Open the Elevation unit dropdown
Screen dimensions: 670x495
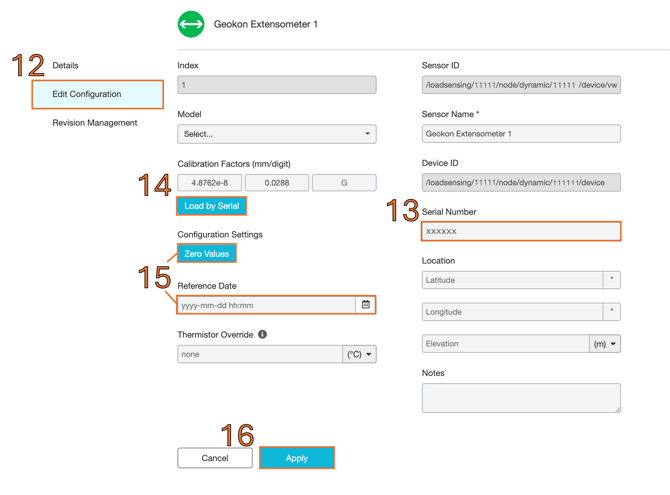[x=605, y=344]
